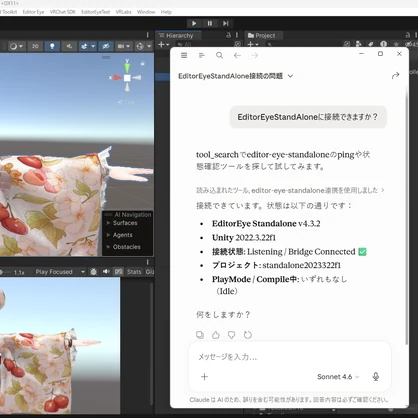Go back with Claude's left arrow

pos(237,55)
